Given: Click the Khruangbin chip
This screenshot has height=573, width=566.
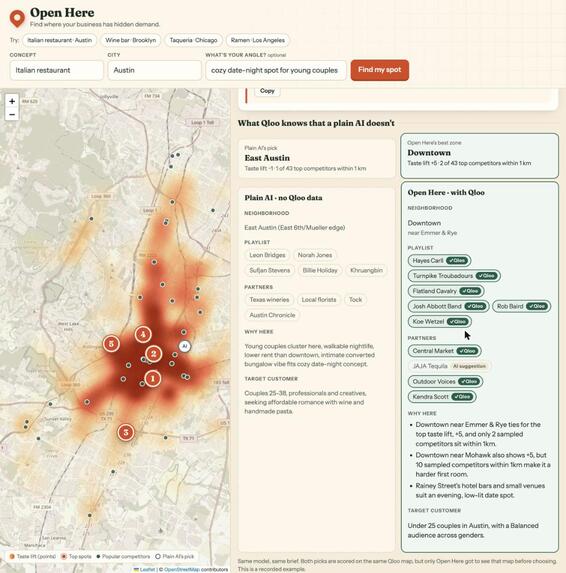Looking at the screenshot, I should tap(366, 270).
